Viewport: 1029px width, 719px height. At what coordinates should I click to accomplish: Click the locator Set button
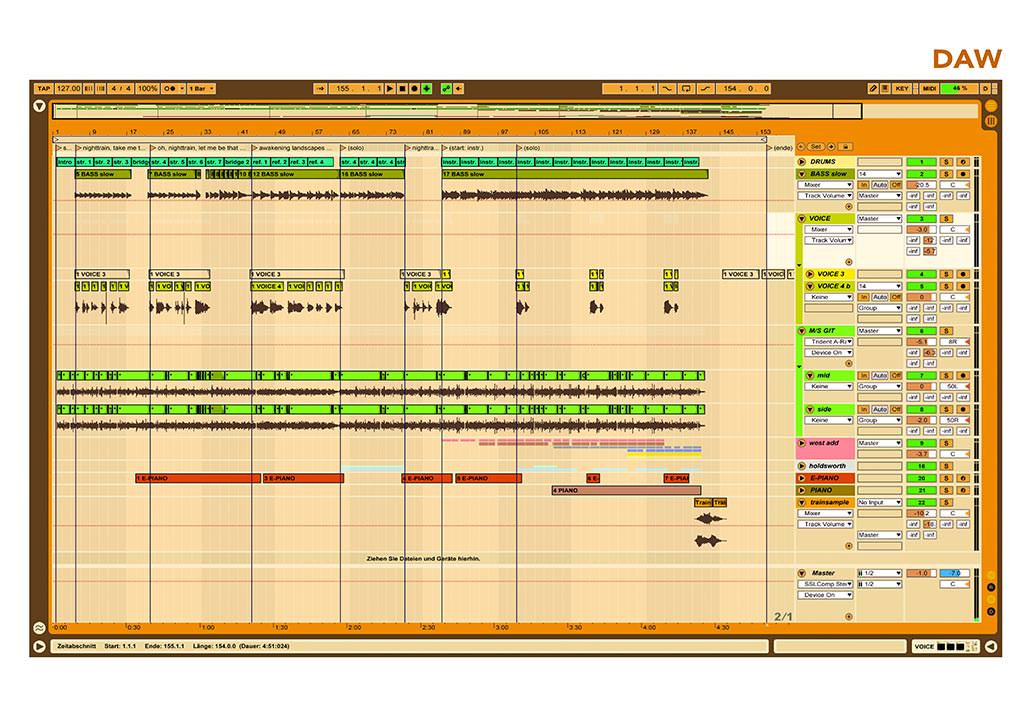click(x=815, y=147)
